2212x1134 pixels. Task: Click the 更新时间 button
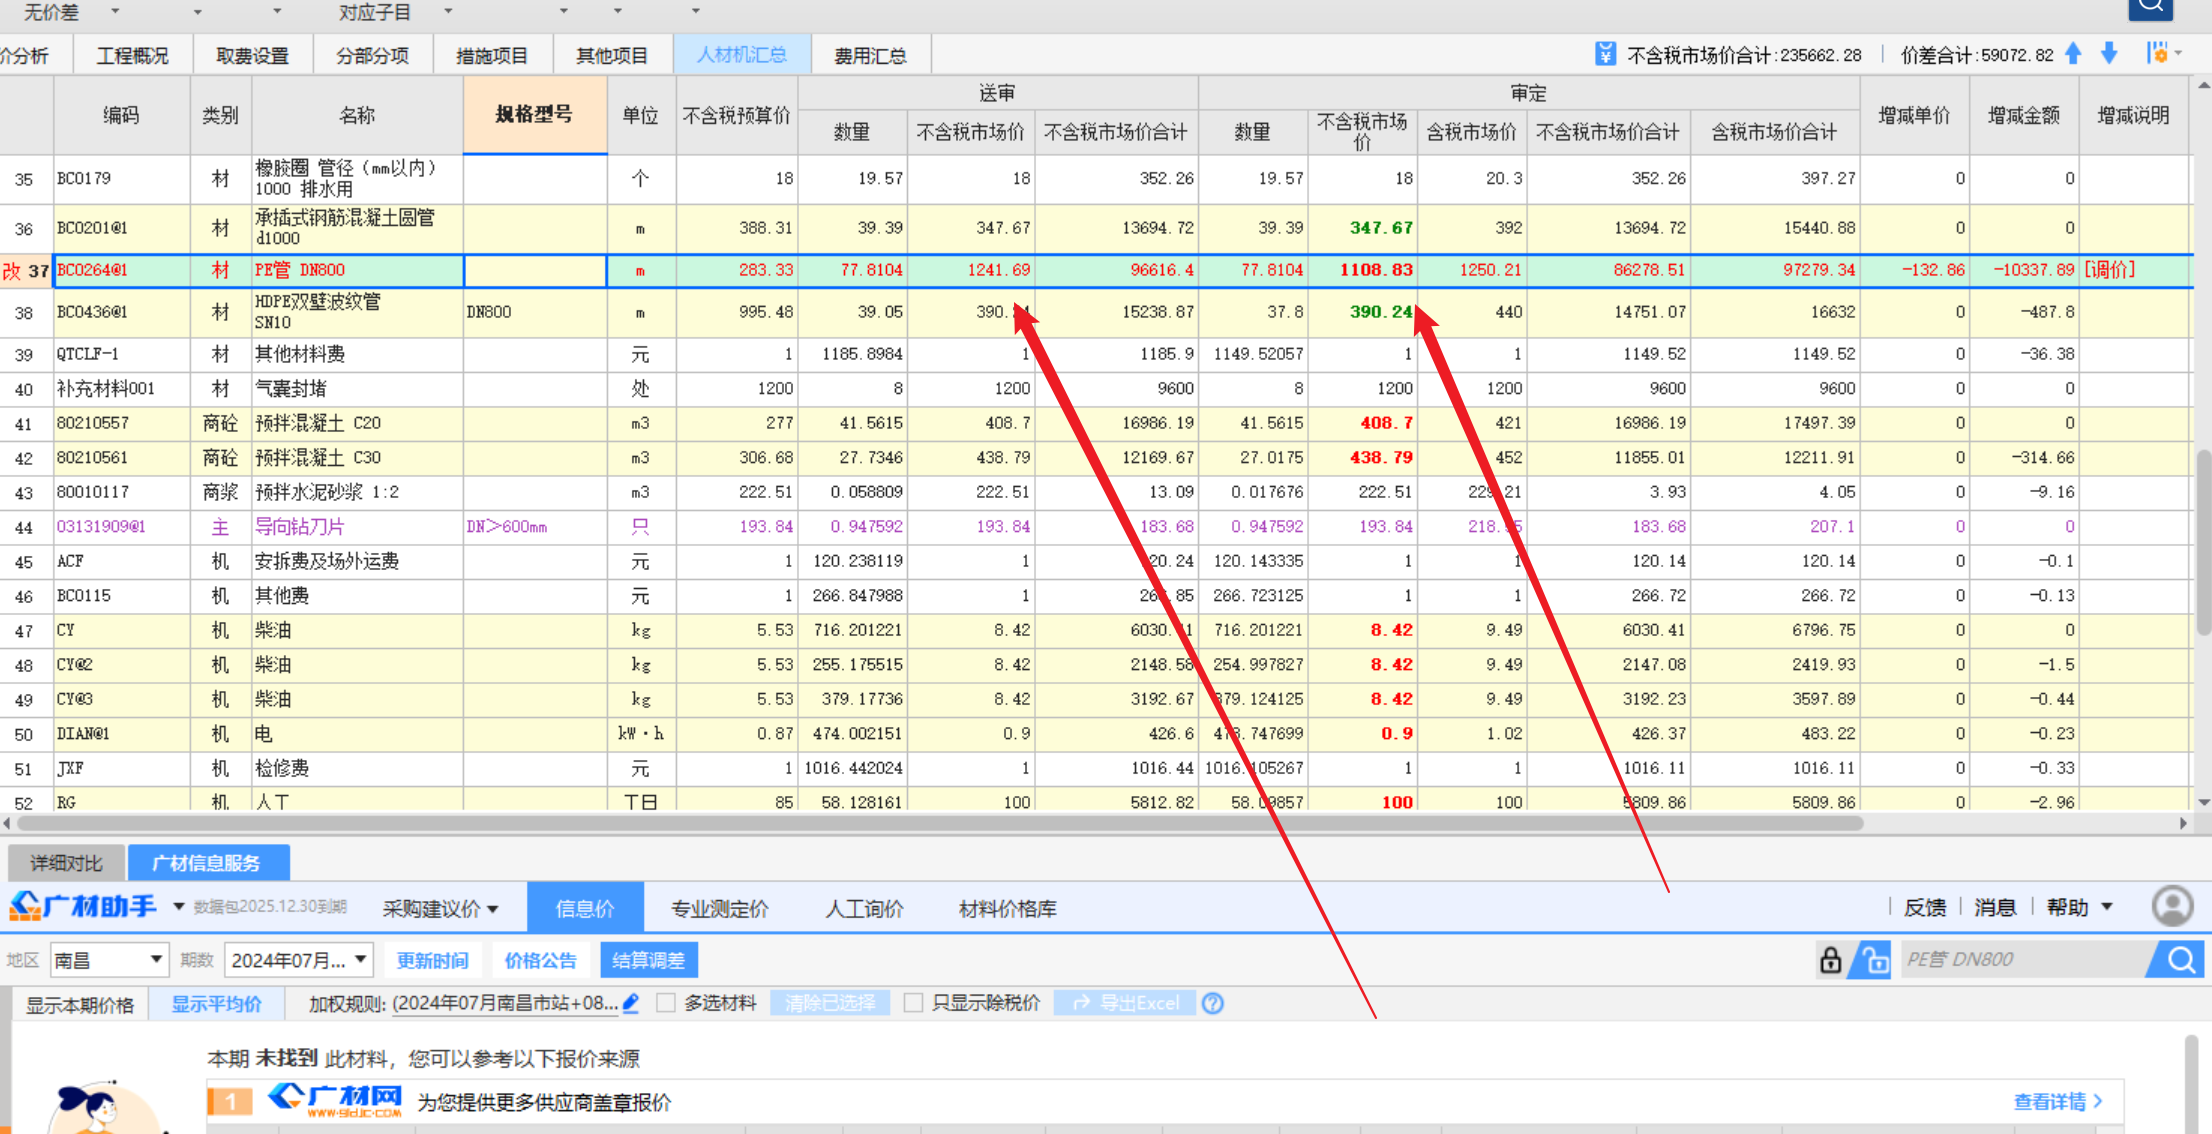tap(432, 960)
